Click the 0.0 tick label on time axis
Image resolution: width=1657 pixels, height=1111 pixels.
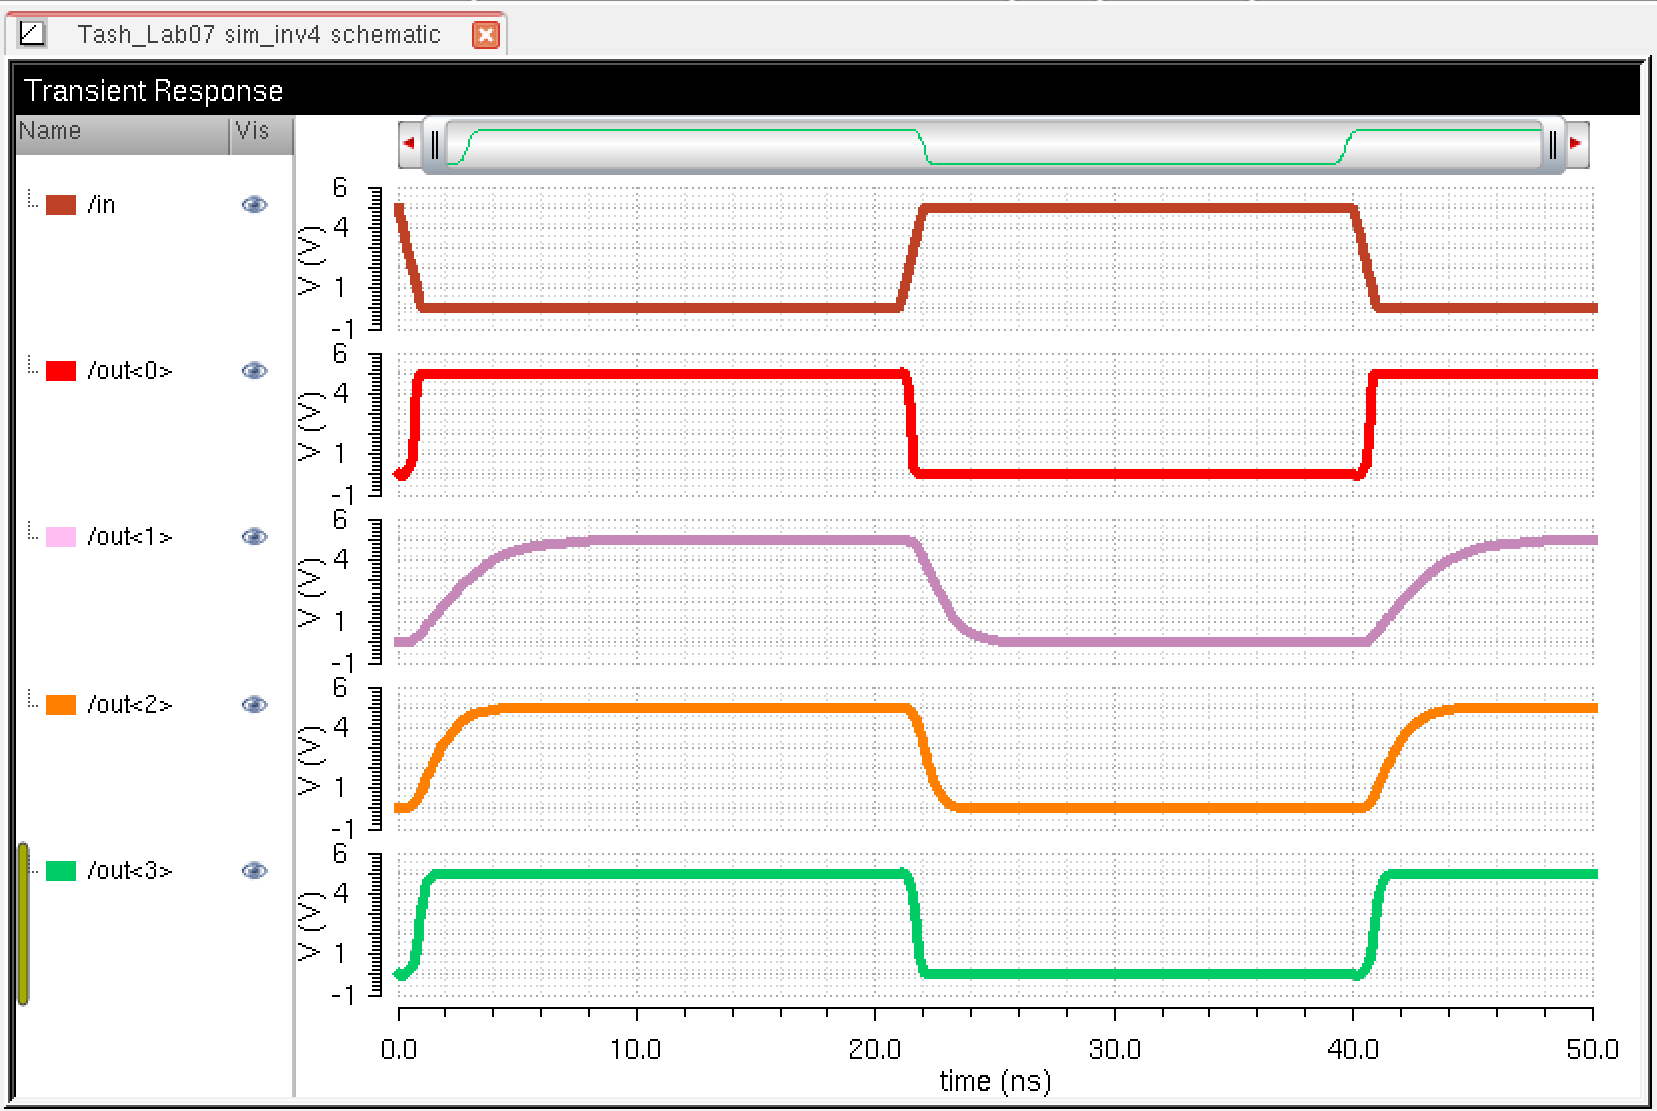399,1049
